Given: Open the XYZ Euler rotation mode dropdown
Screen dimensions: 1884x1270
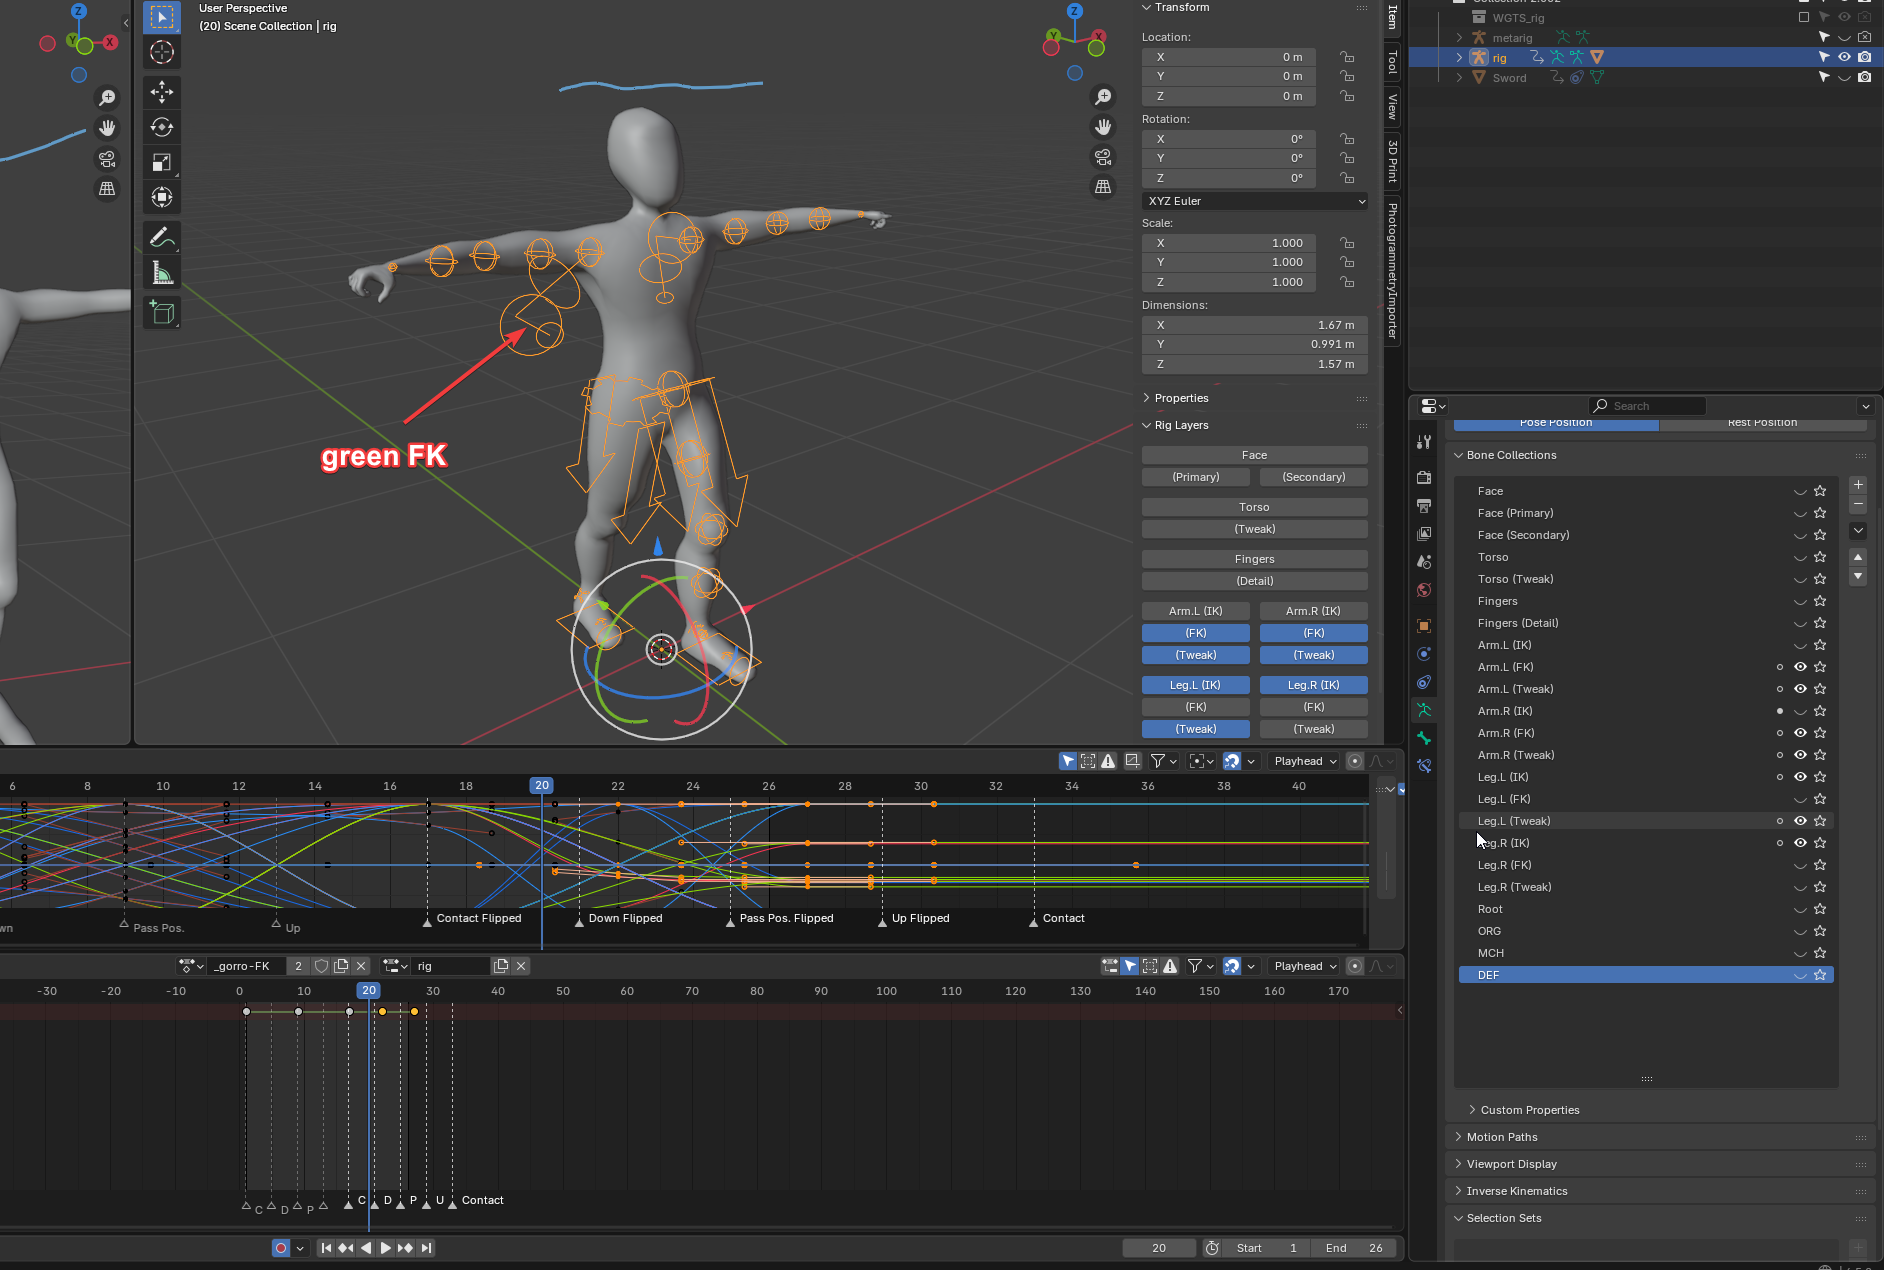Looking at the screenshot, I should (1255, 201).
